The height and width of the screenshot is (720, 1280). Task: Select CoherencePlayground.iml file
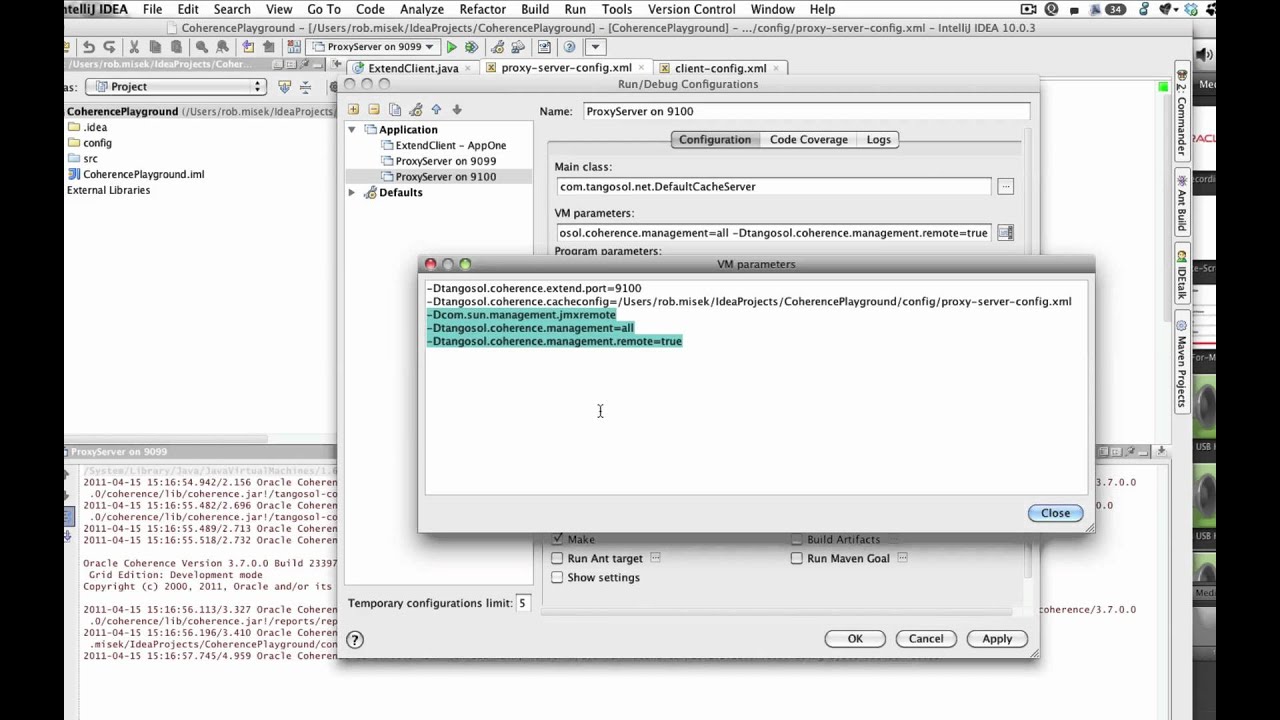[143, 174]
